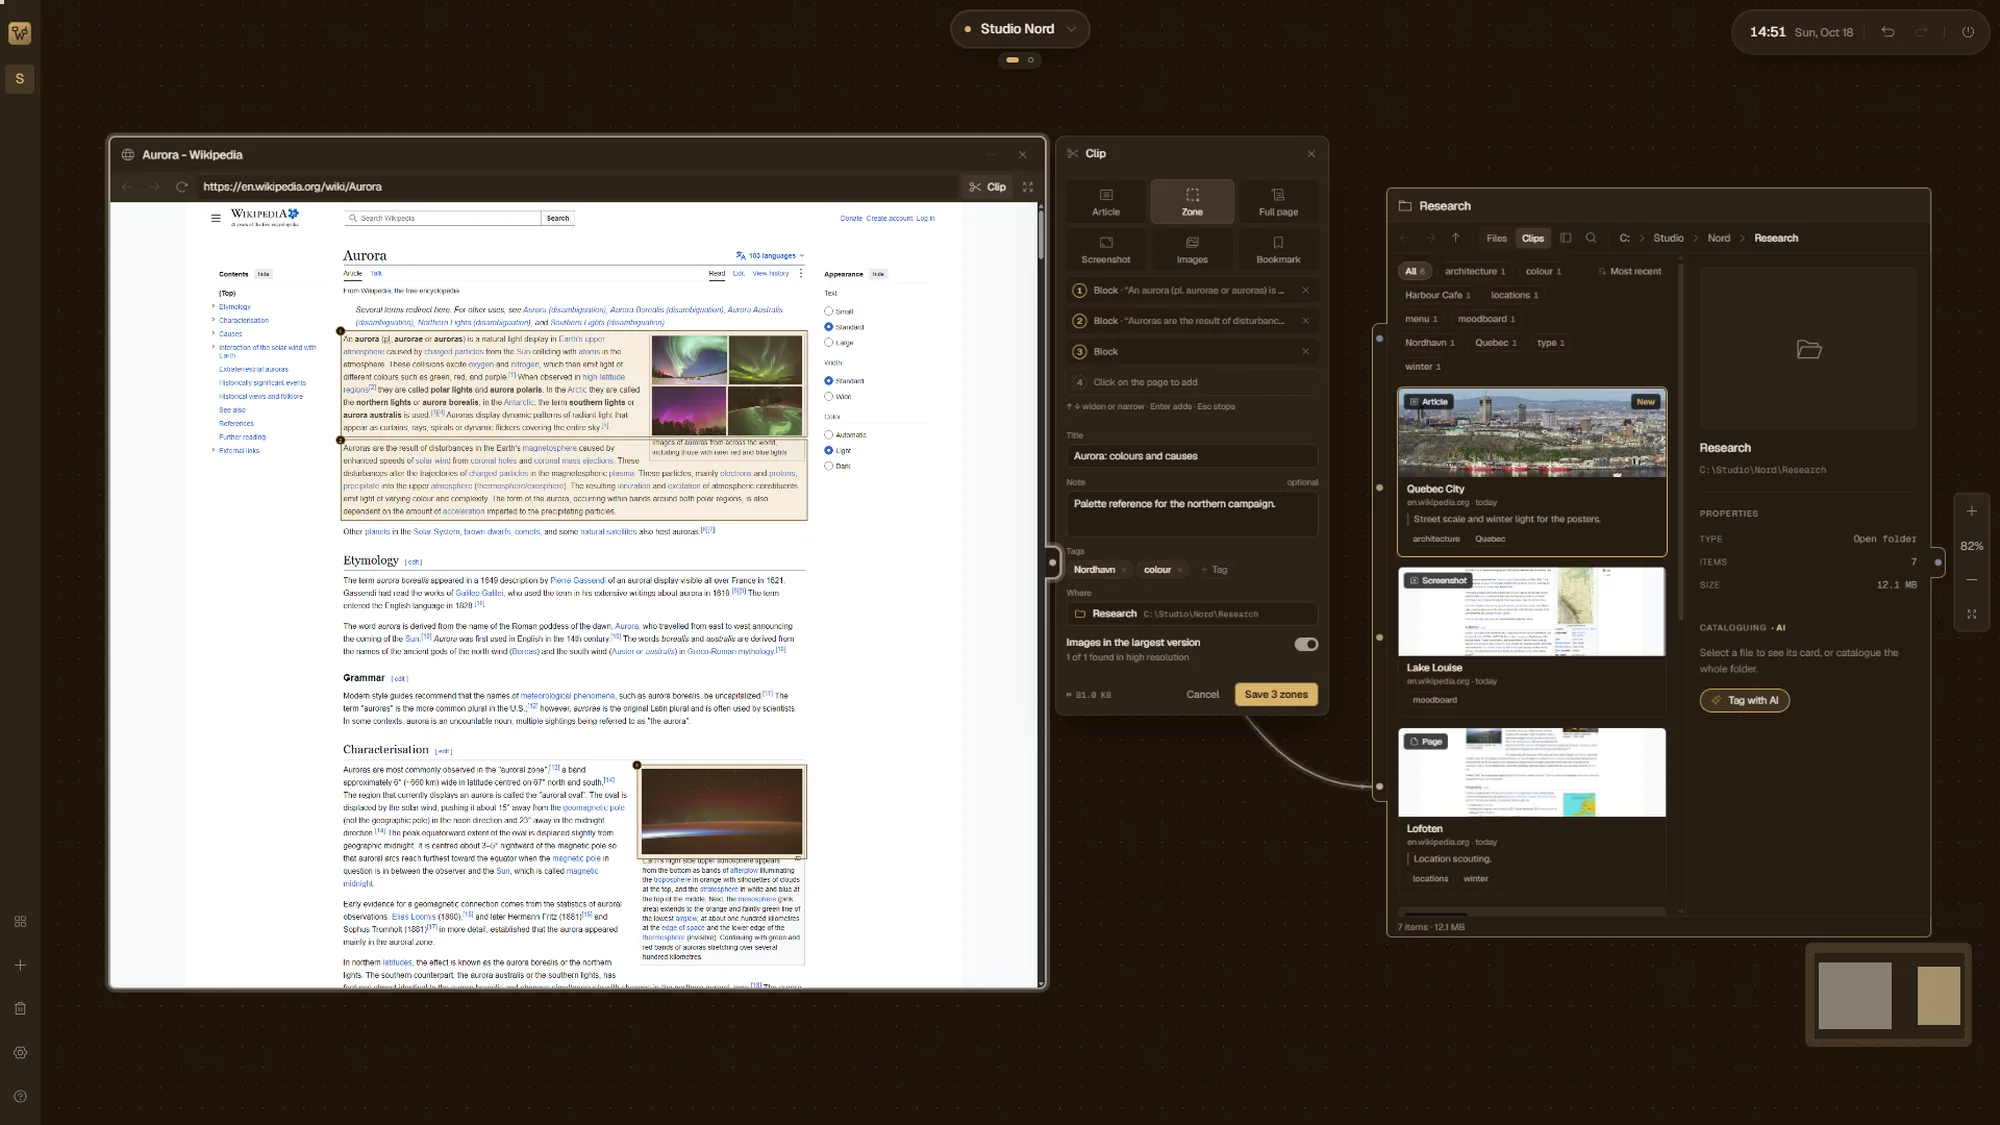Open Wikipedia's 103 languages dropdown
Image resolution: width=2000 pixels, height=1125 pixels.
[770, 256]
